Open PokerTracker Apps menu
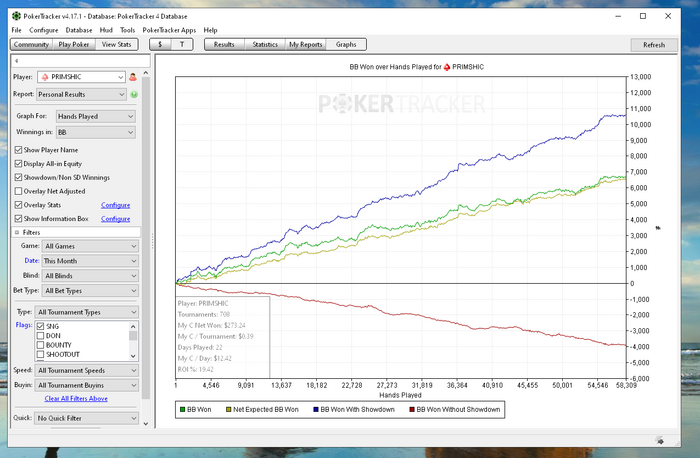This screenshot has height=458, width=700. (x=169, y=30)
